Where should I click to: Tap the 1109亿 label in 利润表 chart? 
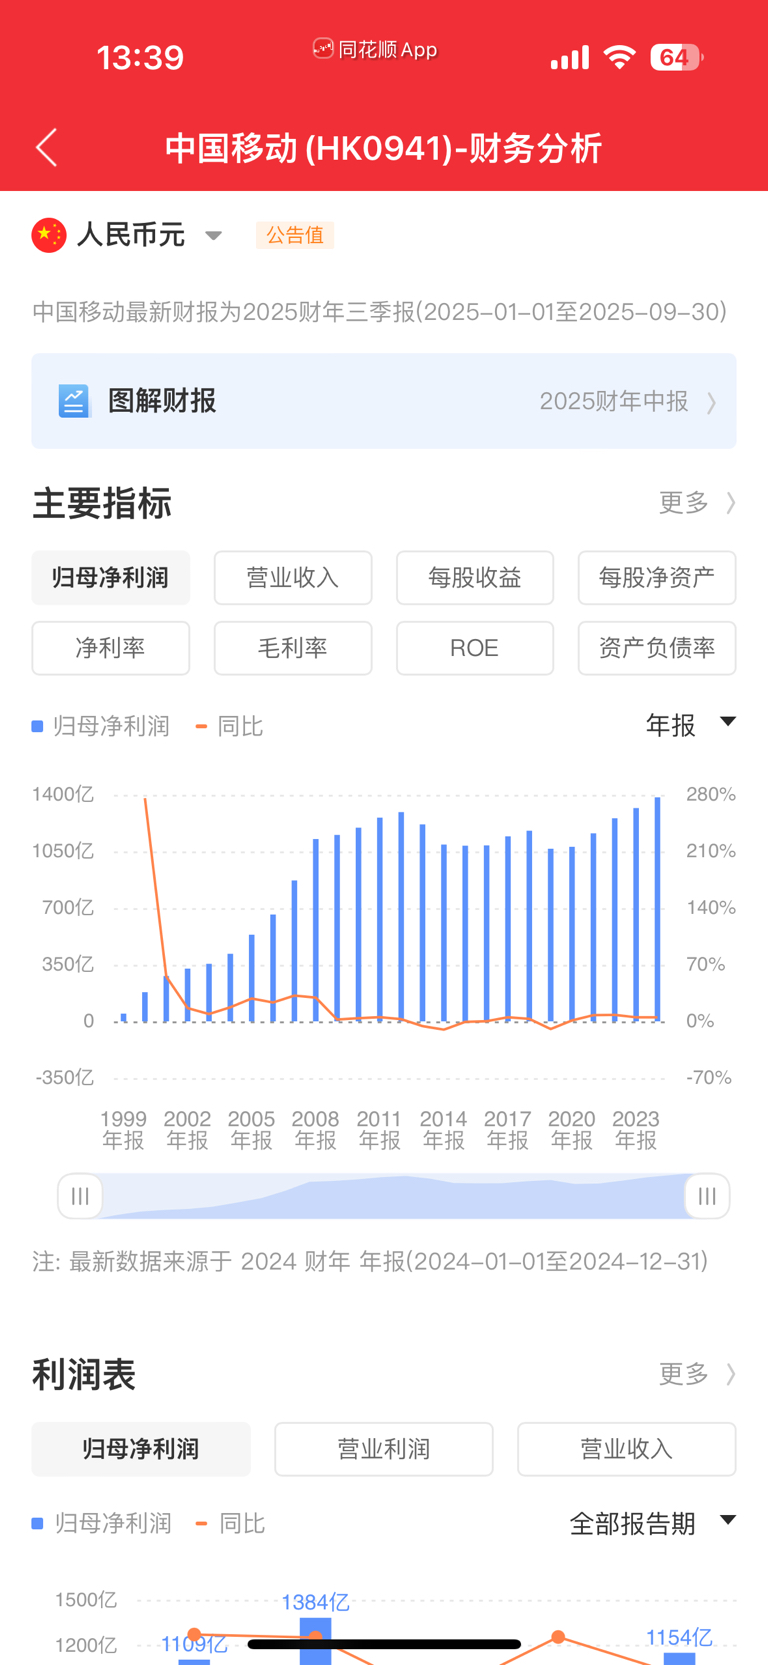195,1645
